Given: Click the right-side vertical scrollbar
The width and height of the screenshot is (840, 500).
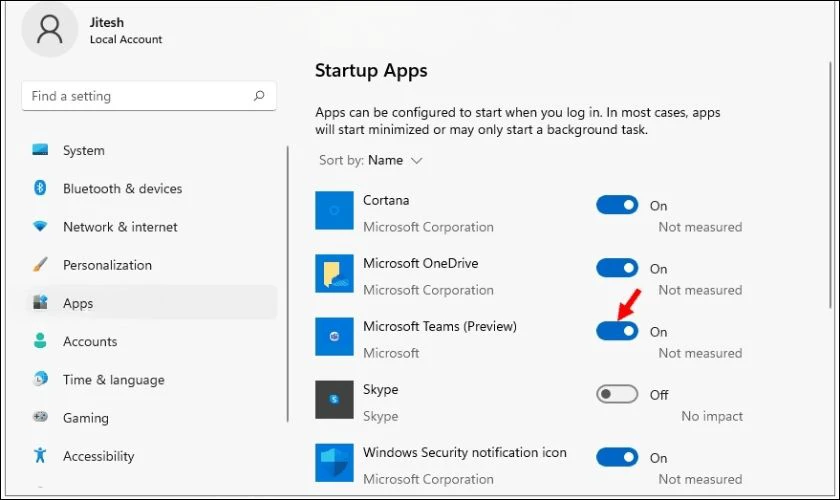Looking at the screenshot, I should (831, 185).
